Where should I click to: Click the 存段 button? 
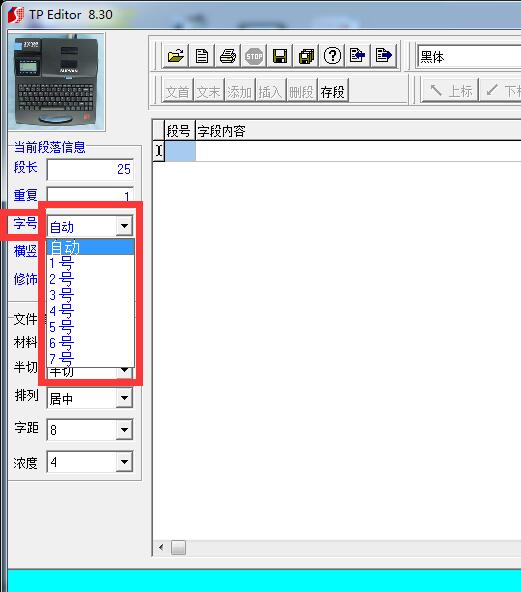333,91
